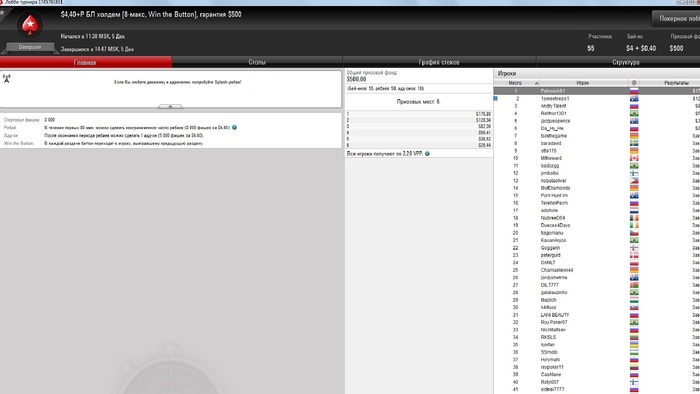Click the $500.00 total prize pool value
The image size is (700, 394).
pos(356,79)
